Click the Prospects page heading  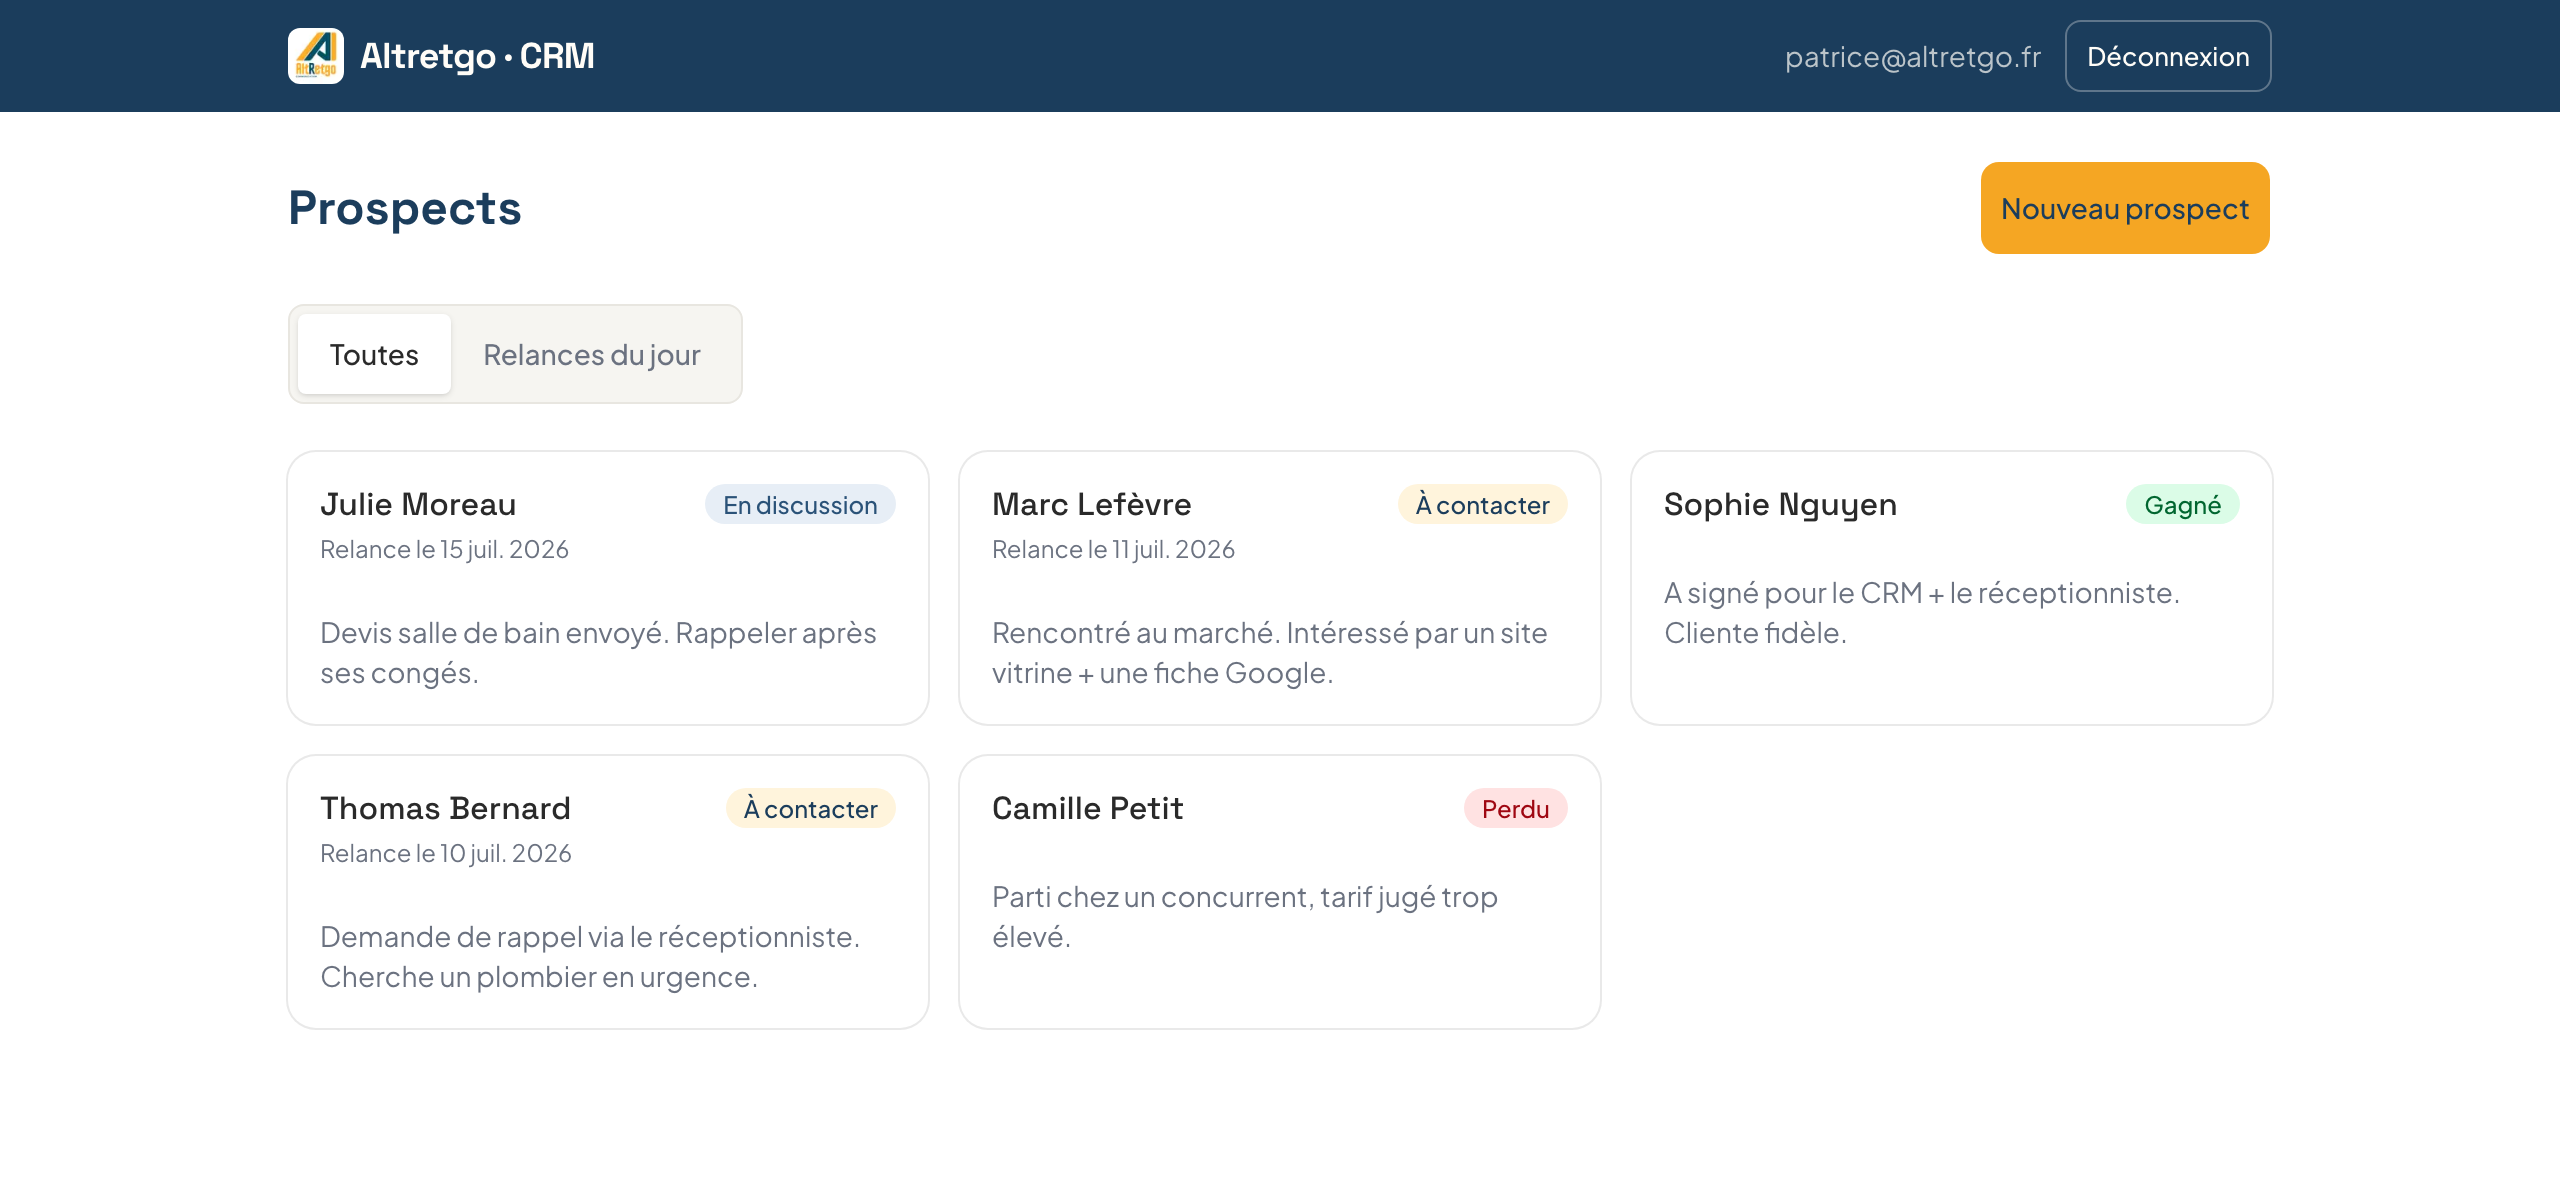(x=404, y=208)
